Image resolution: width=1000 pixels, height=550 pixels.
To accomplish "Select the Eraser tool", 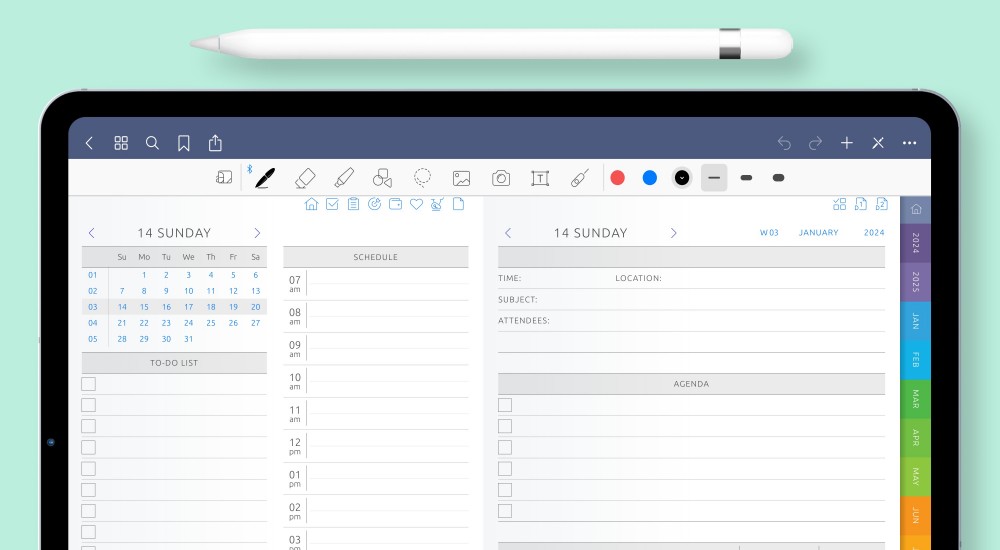I will (x=305, y=178).
